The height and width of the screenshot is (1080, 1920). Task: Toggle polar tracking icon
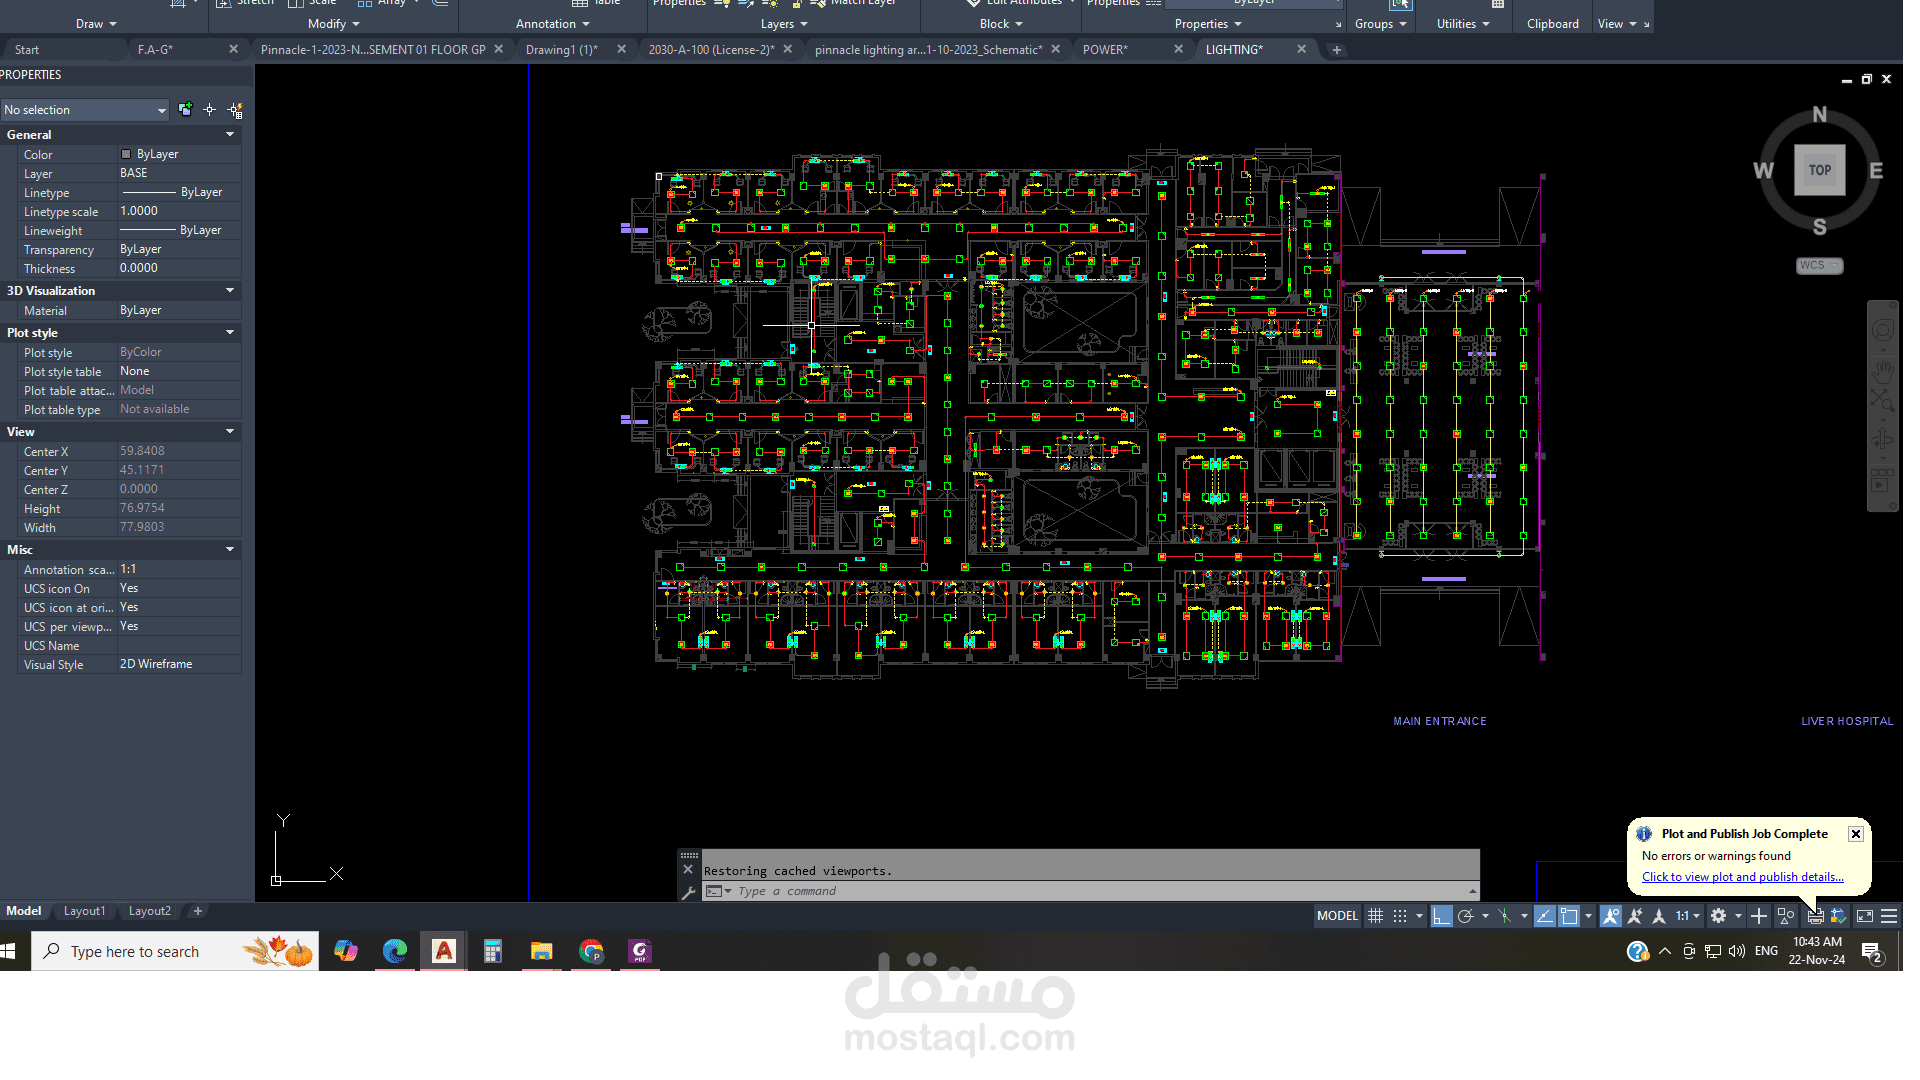[x=1466, y=916]
